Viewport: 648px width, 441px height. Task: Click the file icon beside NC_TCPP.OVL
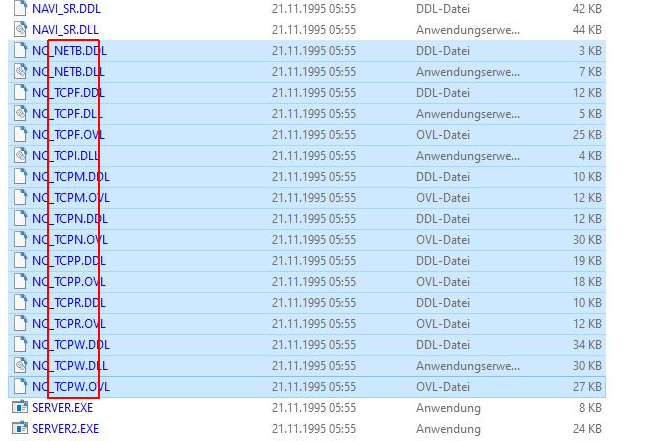(20, 282)
